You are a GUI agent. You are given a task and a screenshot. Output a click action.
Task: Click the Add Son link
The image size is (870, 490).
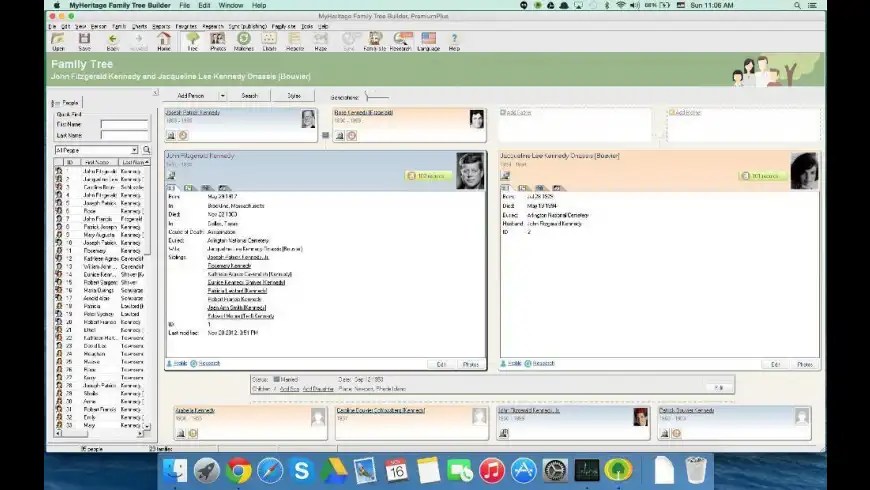(x=290, y=389)
